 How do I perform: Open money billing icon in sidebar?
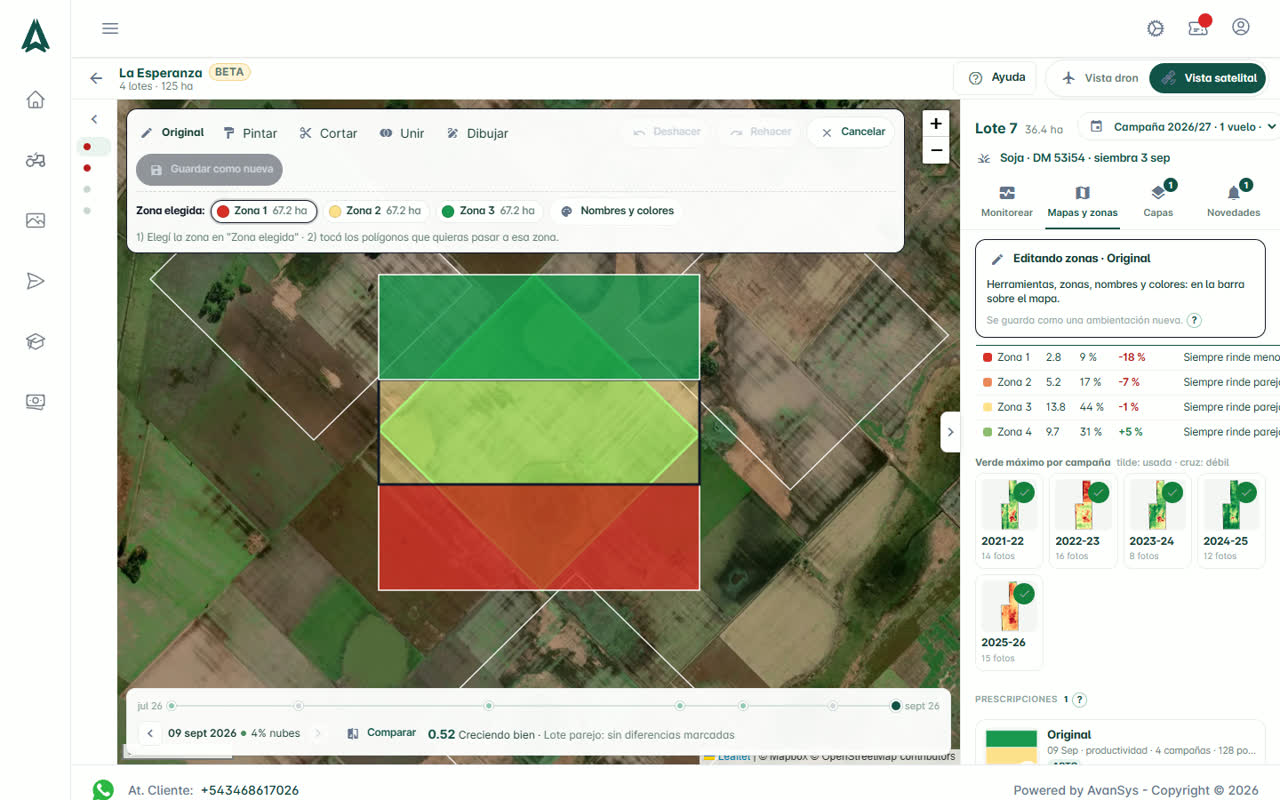click(35, 402)
